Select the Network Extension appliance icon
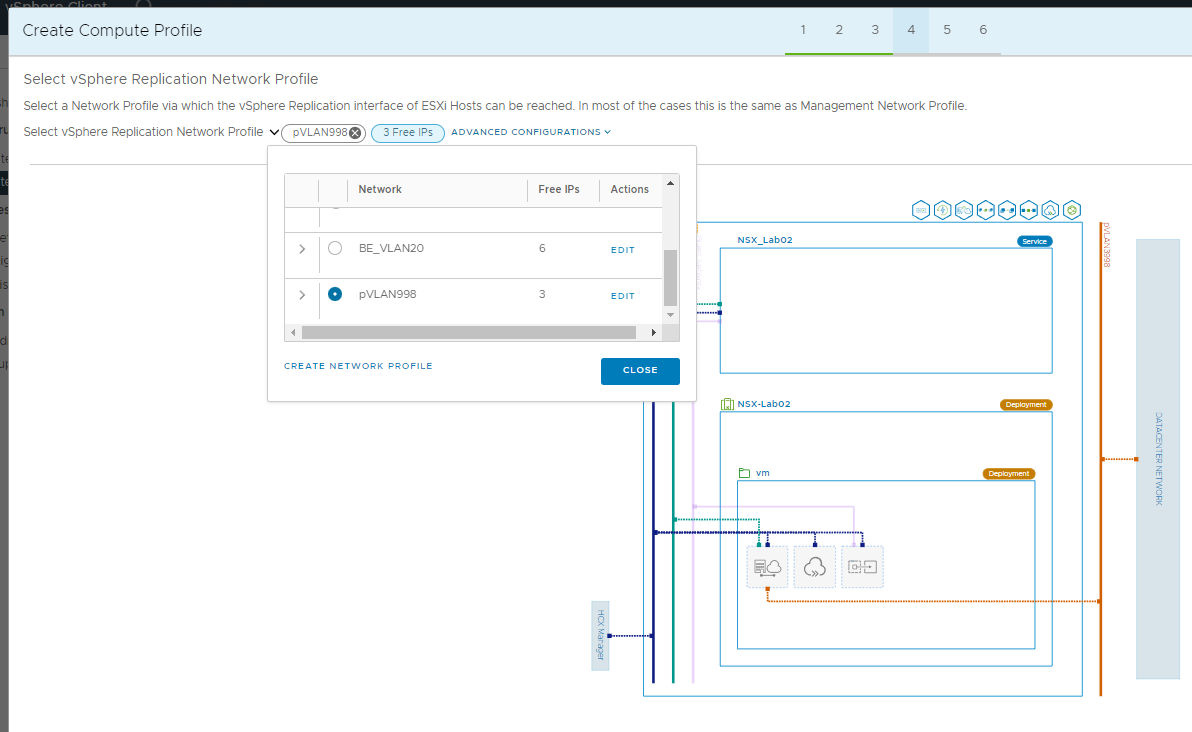This screenshot has height=732, width=1192. [862, 567]
